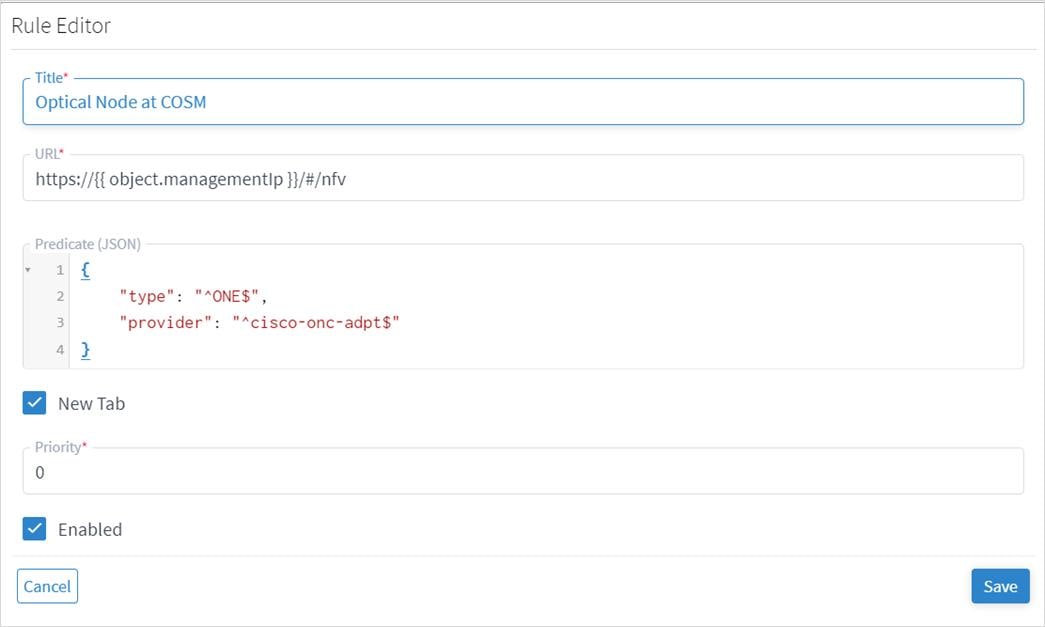Click the "type" key in the predicate

(x=144, y=296)
